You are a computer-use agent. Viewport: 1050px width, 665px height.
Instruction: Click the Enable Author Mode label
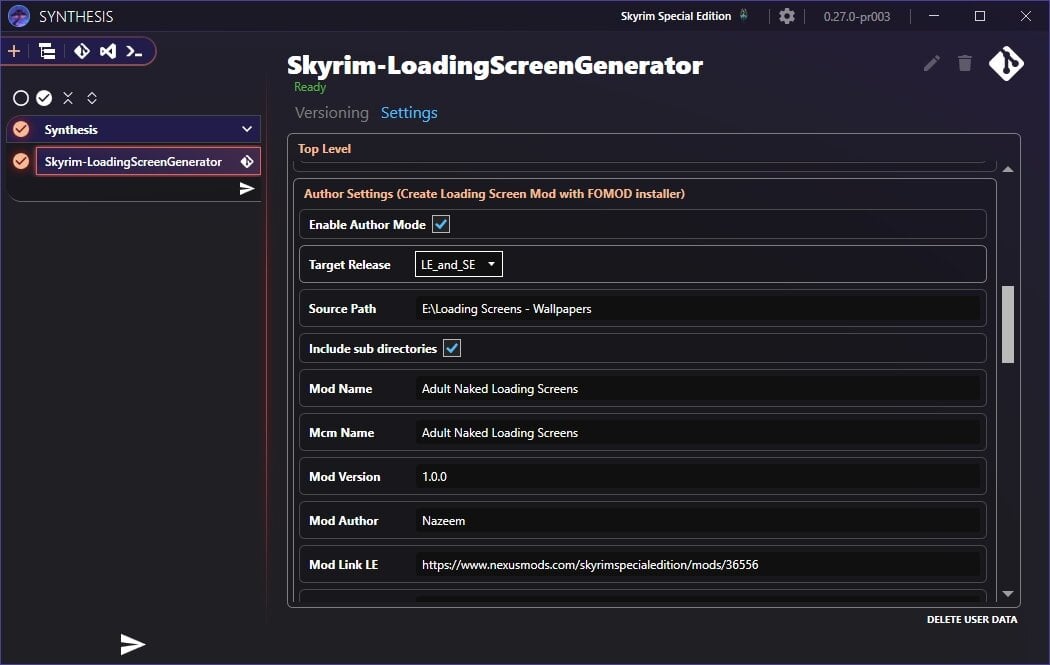coord(367,225)
